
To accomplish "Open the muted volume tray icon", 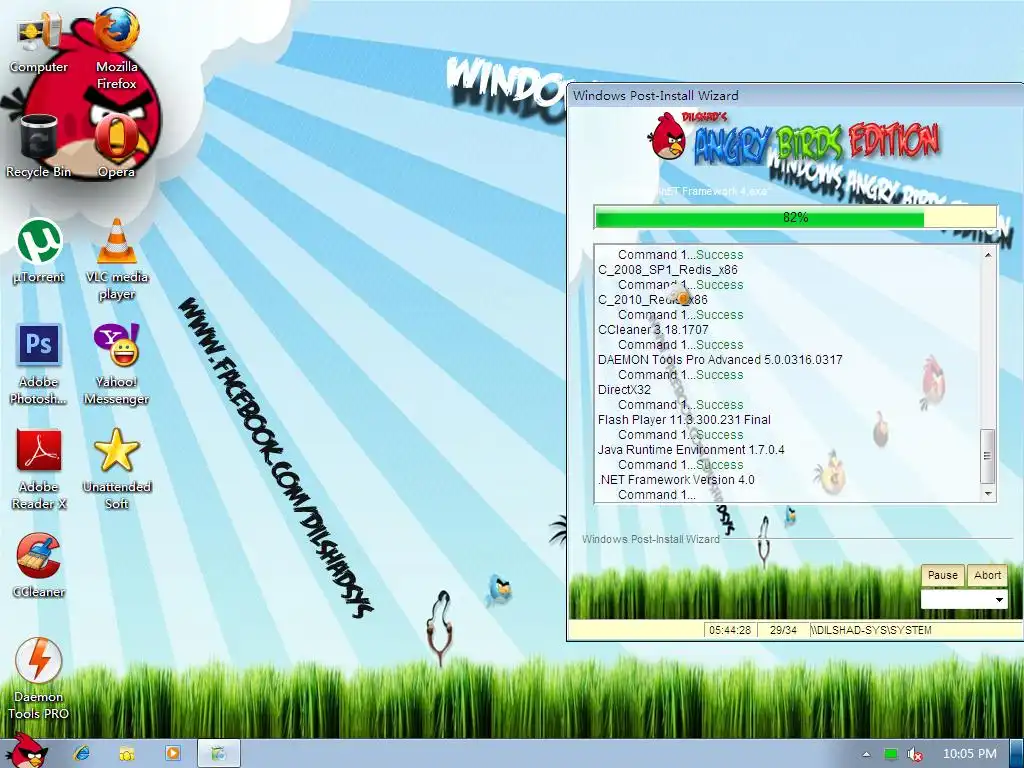I will [x=915, y=754].
